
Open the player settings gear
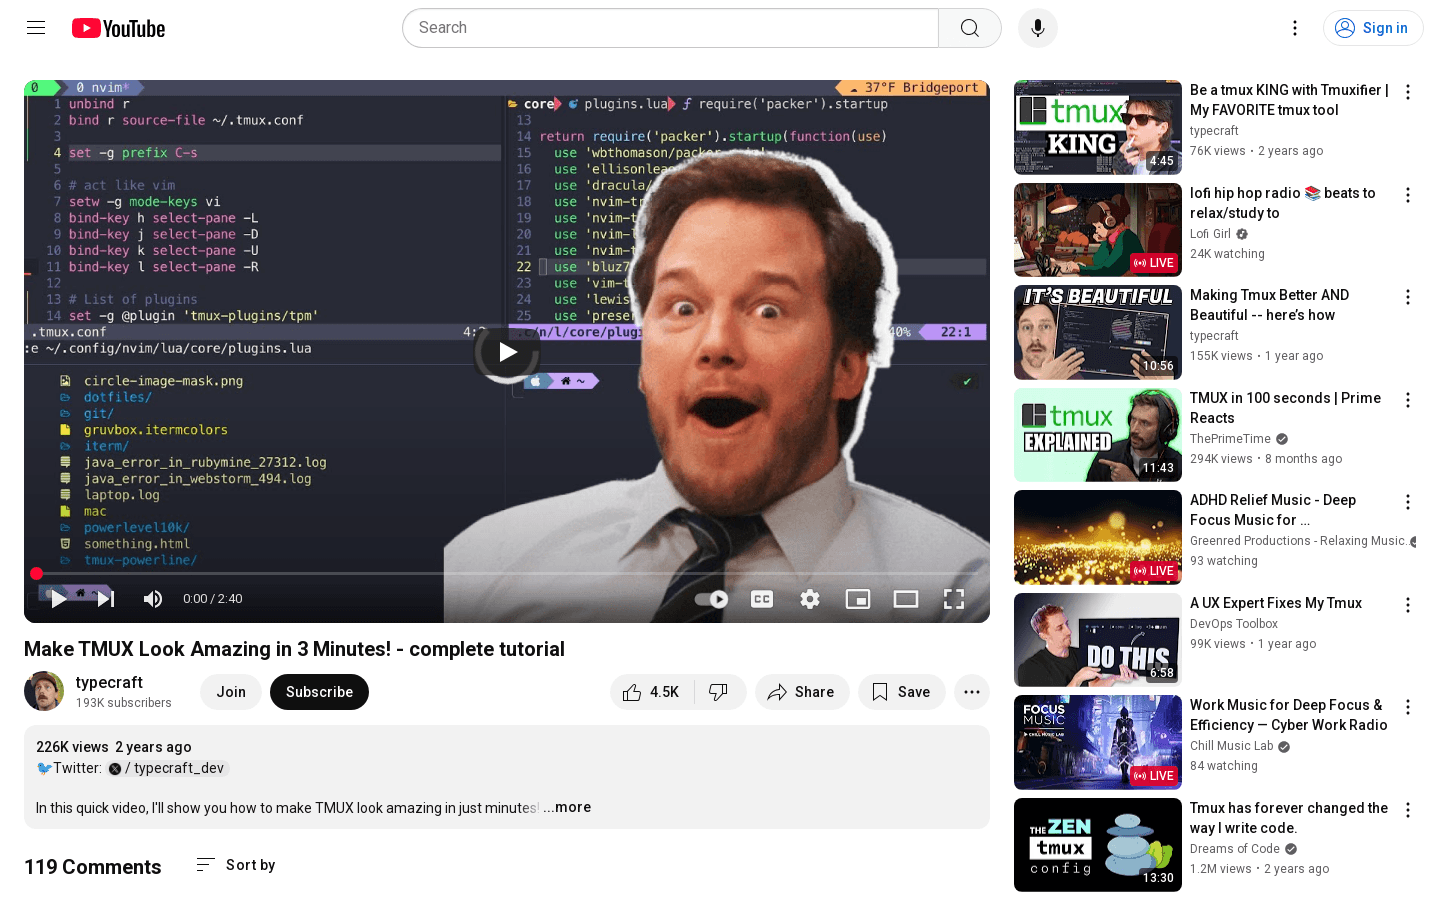(809, 599)
